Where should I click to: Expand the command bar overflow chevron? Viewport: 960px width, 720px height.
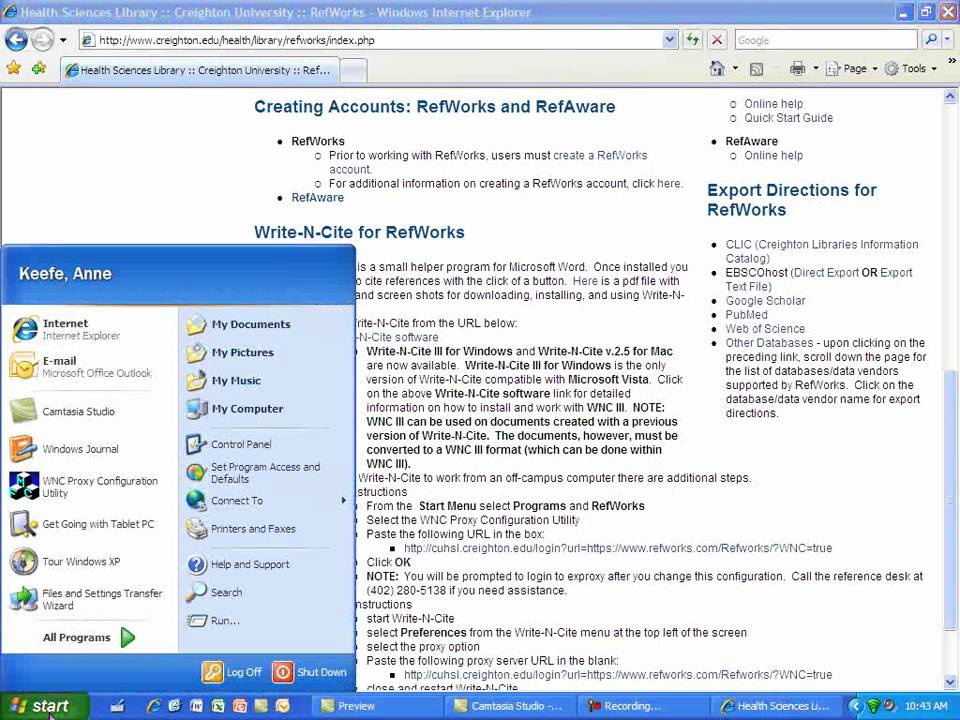click(x=951, y=61)
